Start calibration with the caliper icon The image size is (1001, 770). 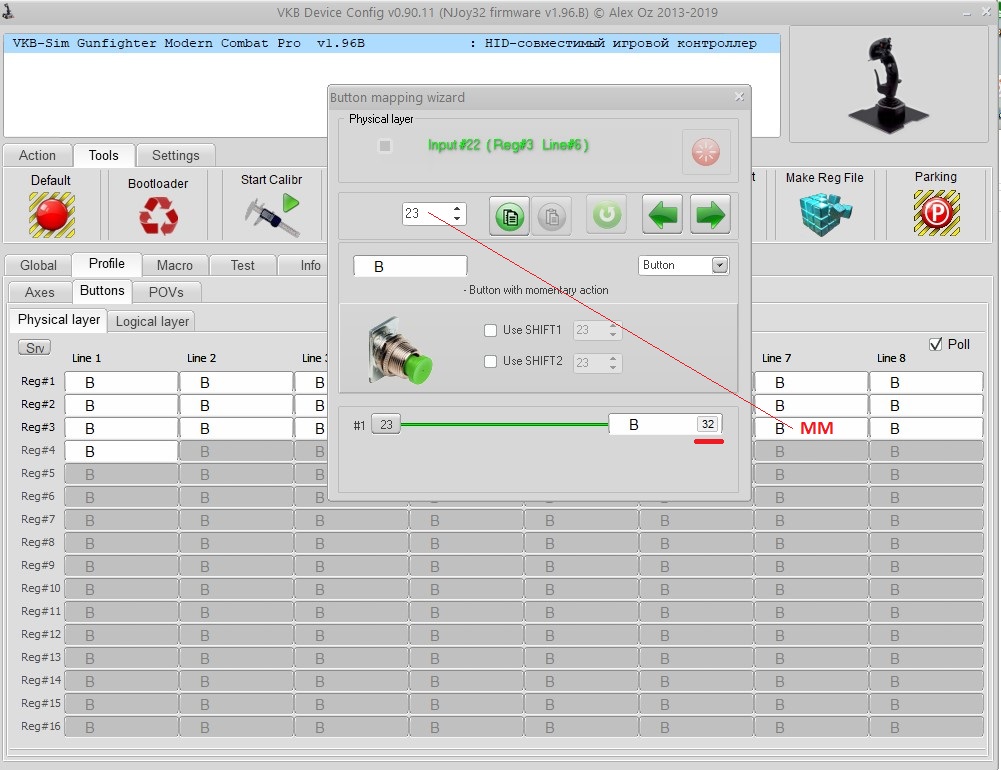point(272,212)
